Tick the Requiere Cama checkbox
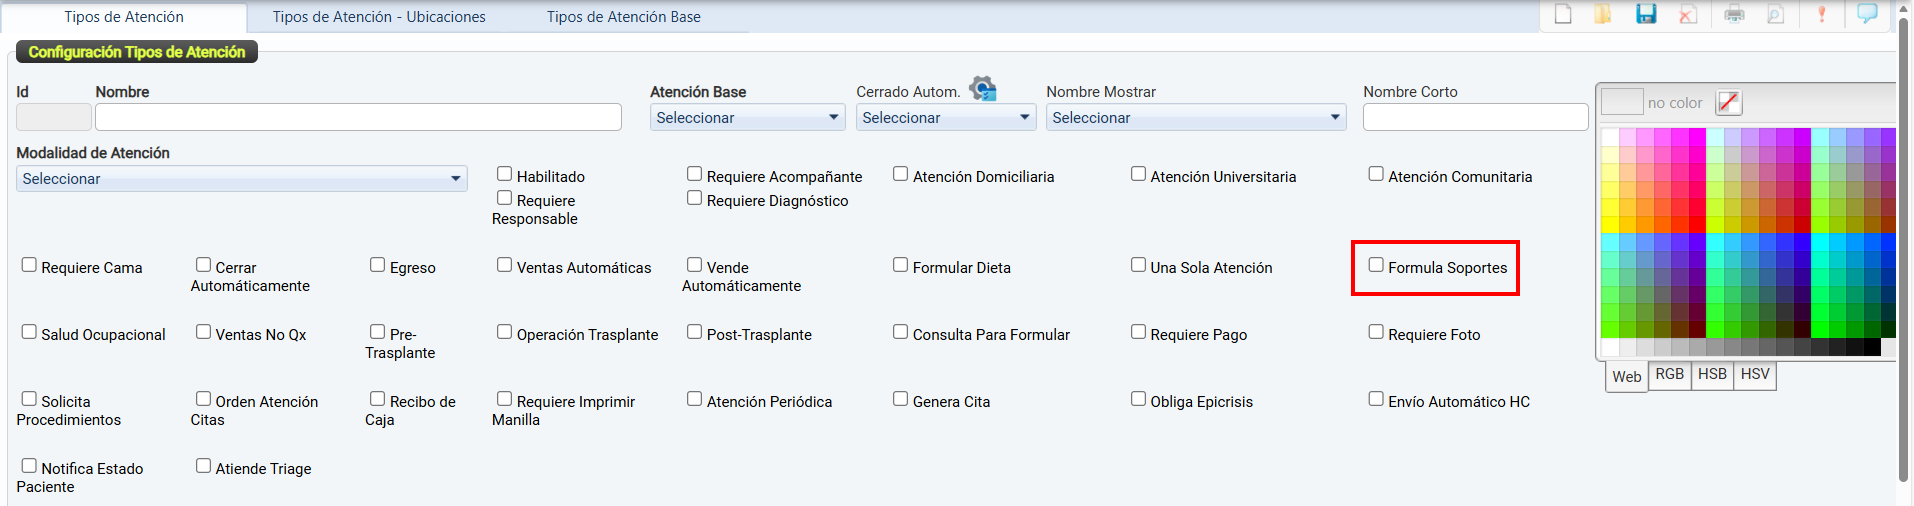 point(29,265)
